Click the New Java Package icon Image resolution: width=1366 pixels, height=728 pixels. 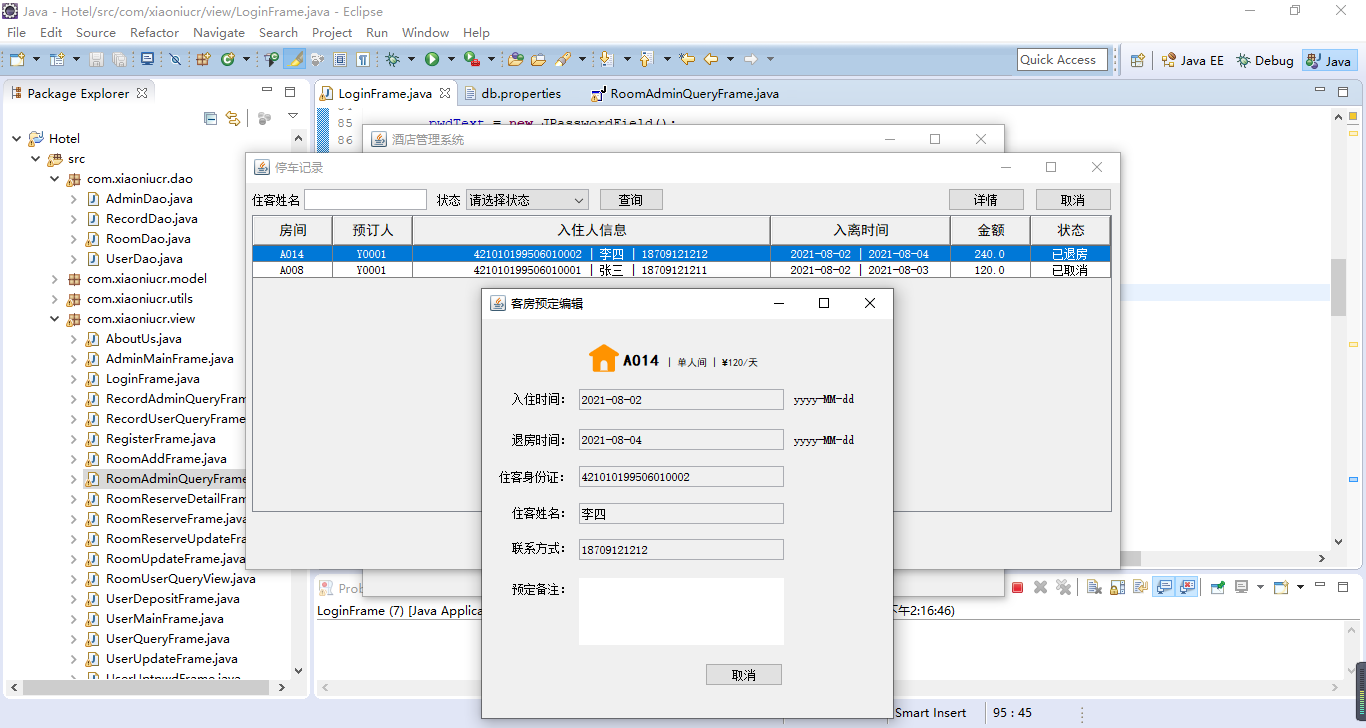202,60
